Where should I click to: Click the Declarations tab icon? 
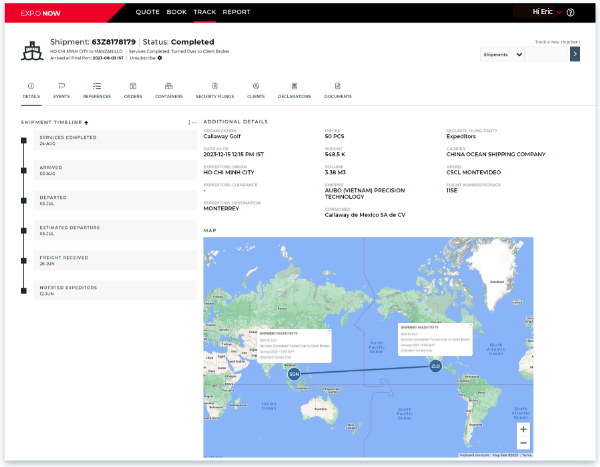[x=294, y=86]
